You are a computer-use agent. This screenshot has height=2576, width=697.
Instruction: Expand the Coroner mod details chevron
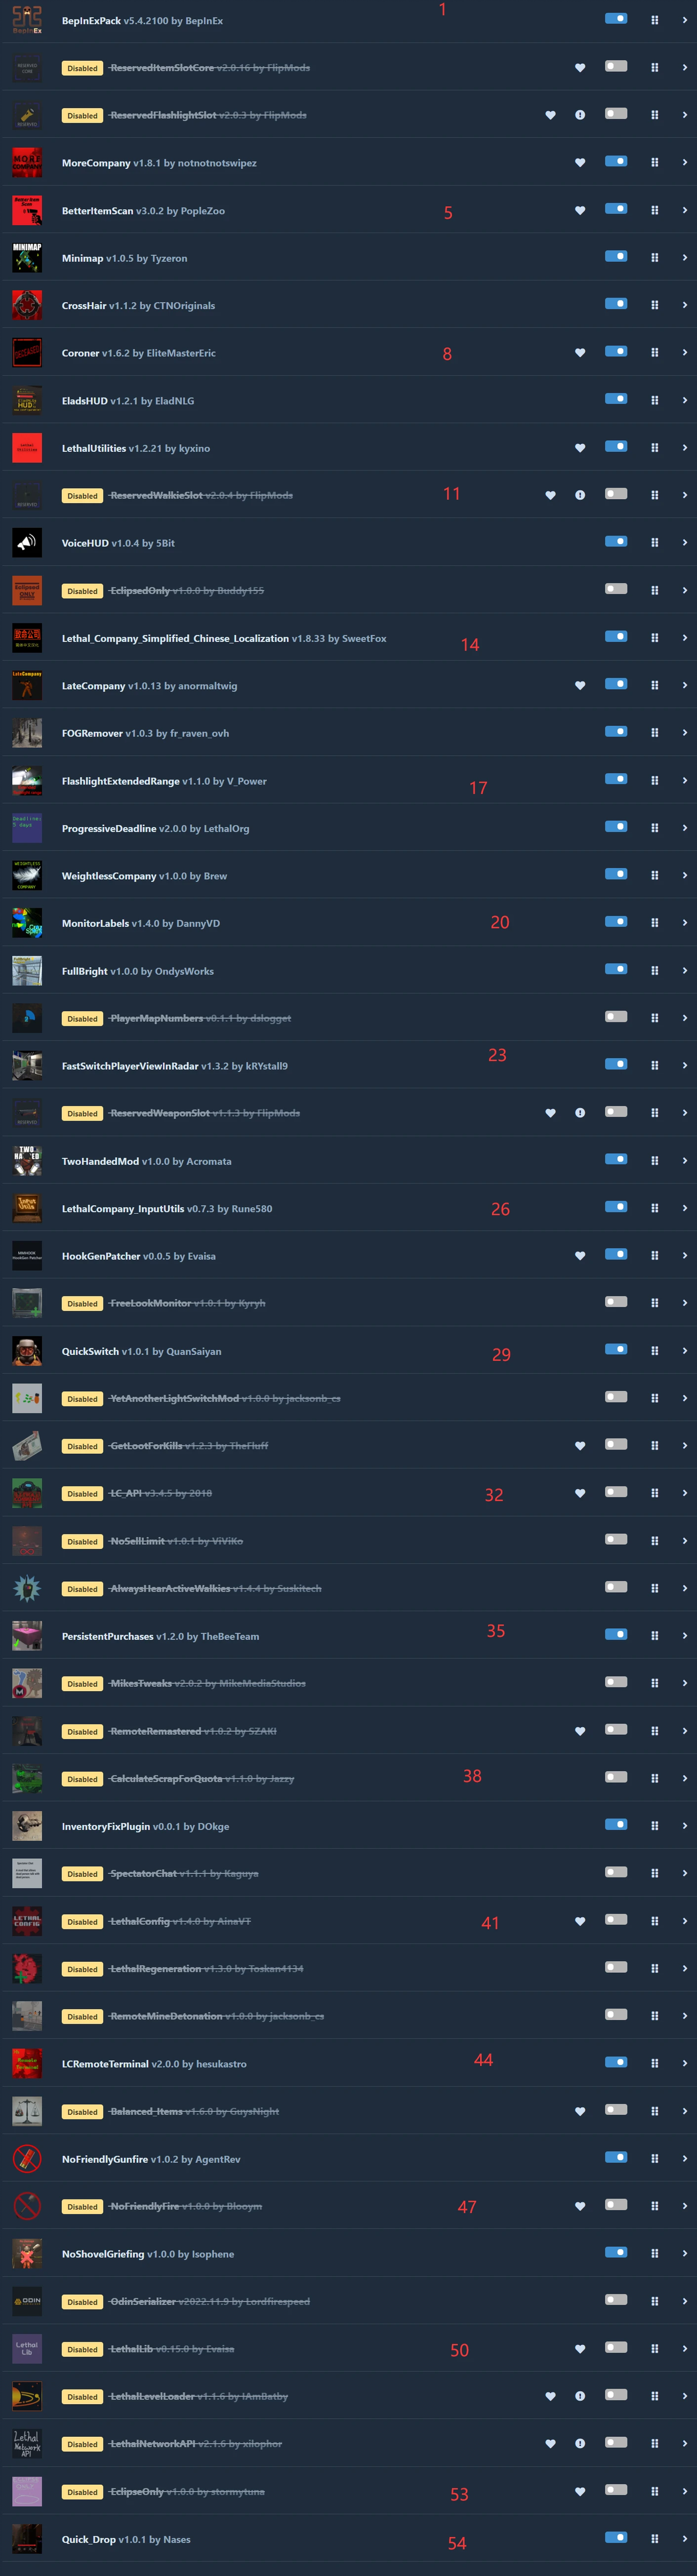tap(684, 353)
